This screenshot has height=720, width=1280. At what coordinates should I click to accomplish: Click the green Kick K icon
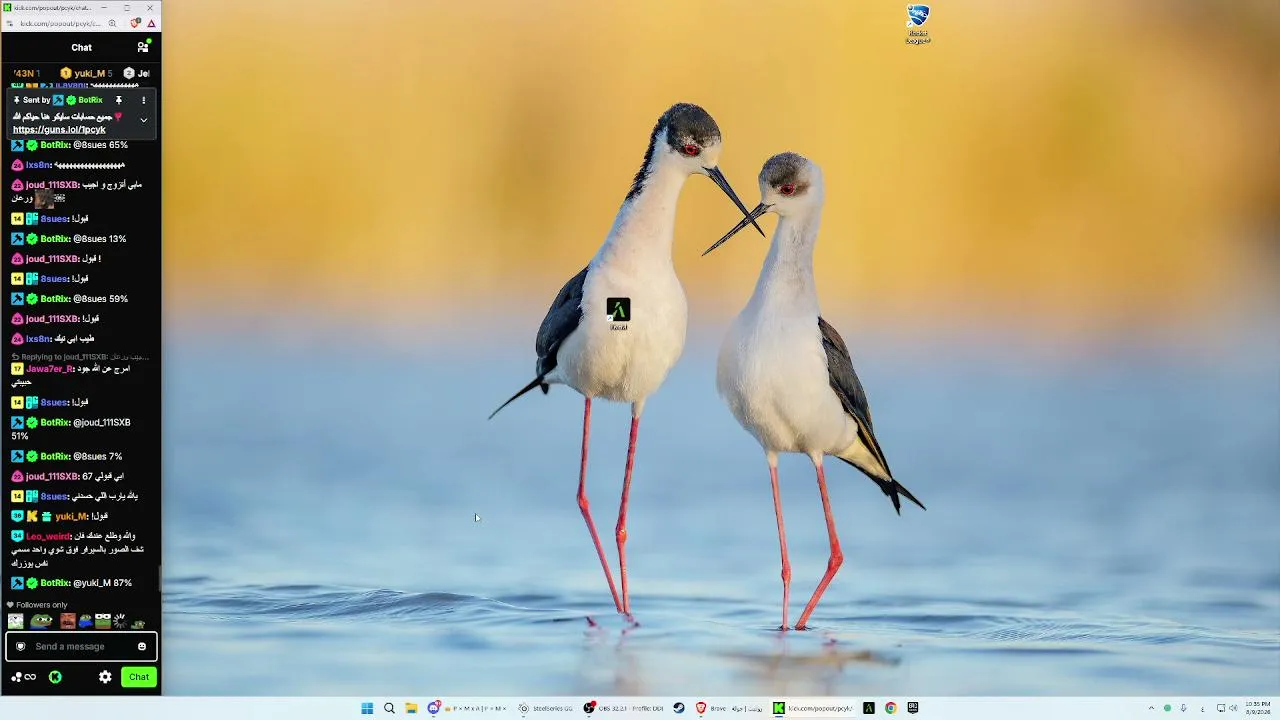[x=55, y=677]
